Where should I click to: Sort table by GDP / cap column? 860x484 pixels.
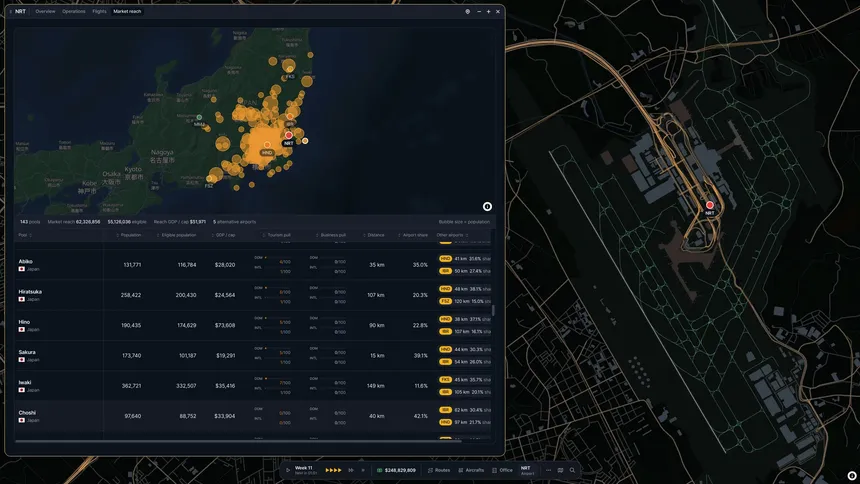tap(223, 235)
